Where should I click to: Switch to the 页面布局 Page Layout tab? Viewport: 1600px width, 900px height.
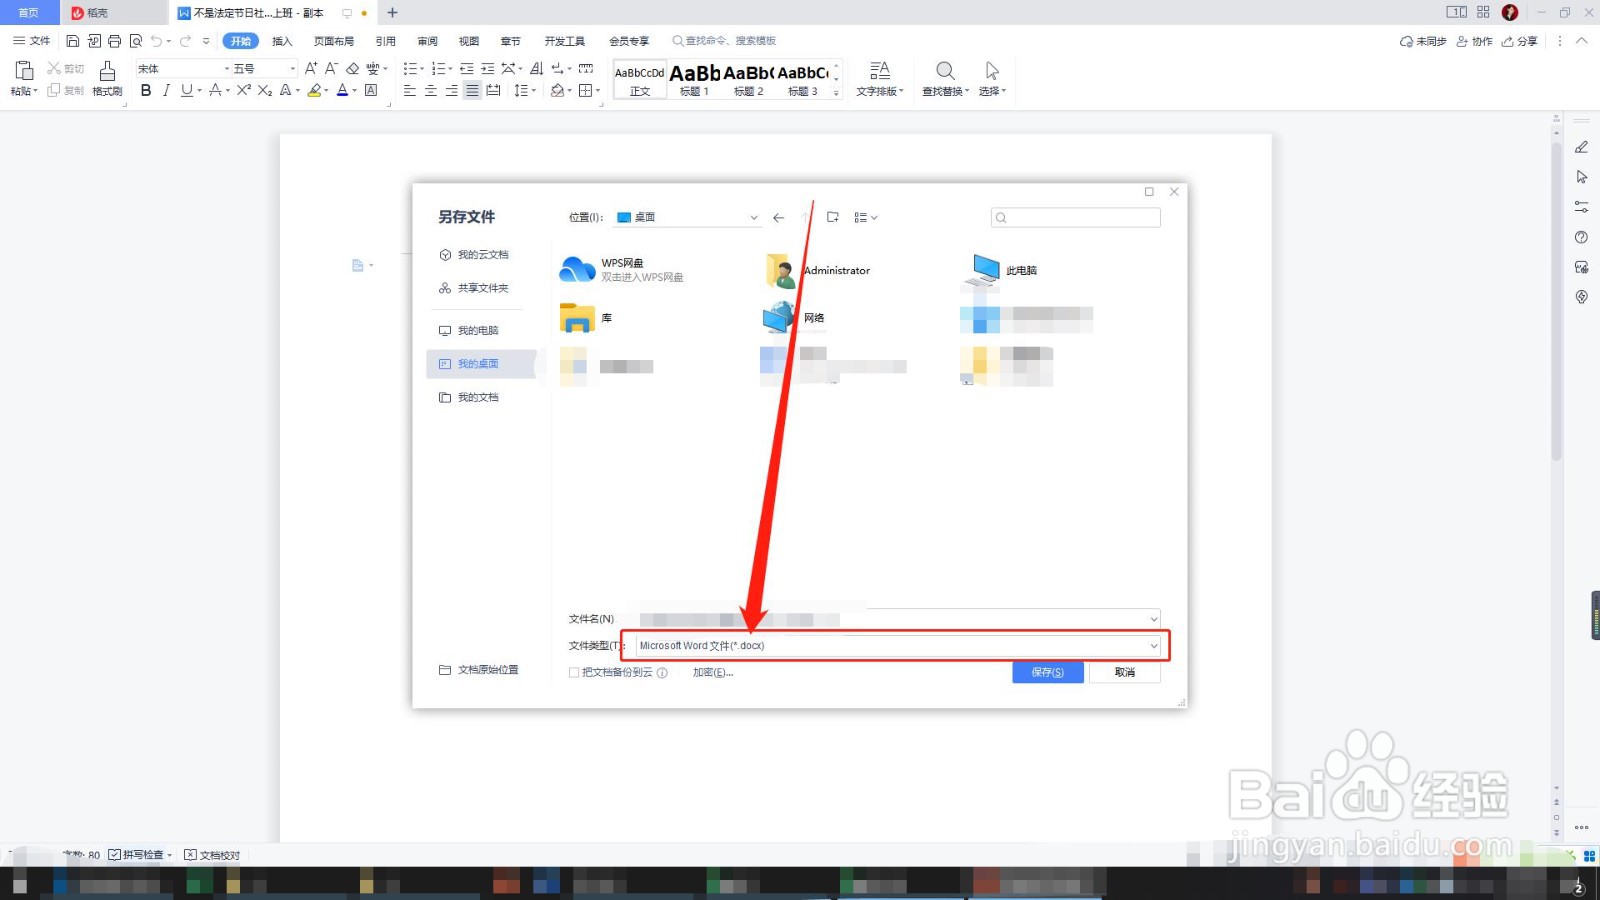point(334,41)
